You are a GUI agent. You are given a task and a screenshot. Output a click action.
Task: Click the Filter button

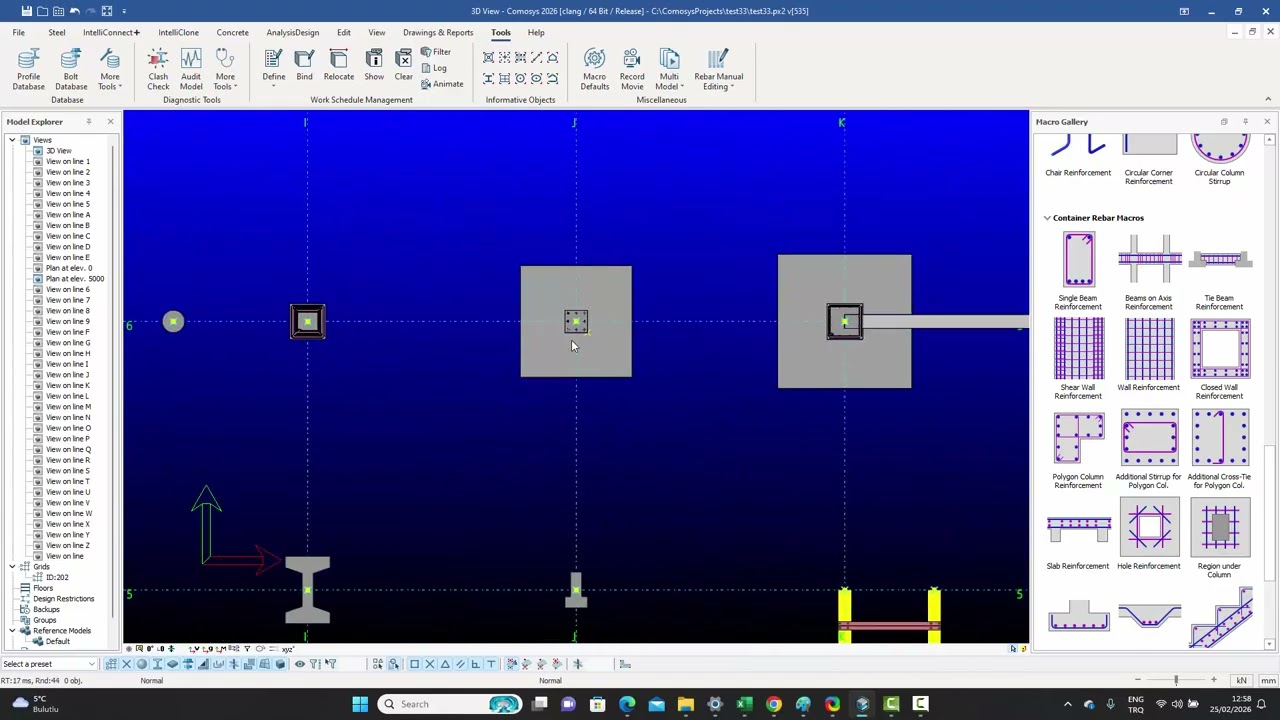pos(436,52)
